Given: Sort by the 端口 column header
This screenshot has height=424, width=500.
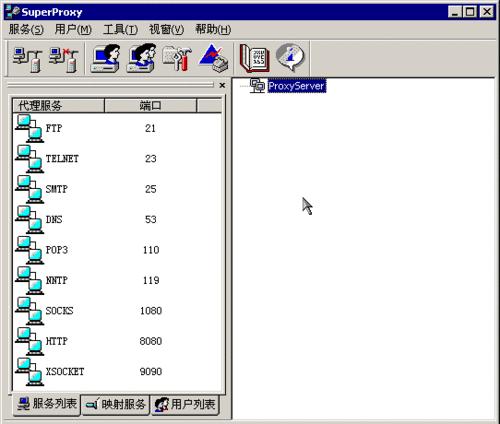Looking at the screenshot, I should coord(150,106).
